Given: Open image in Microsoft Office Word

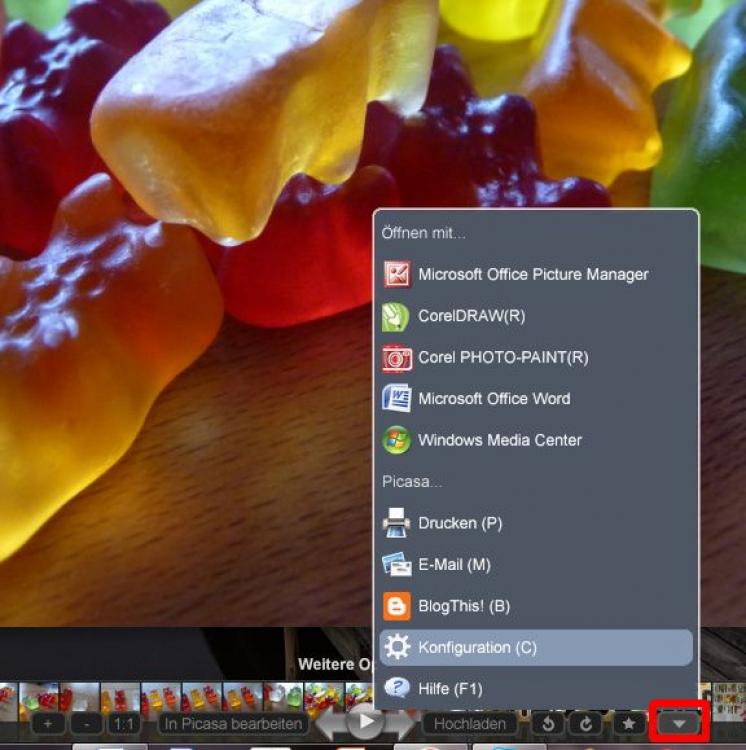Looking at the screenshot, I should (x=494, y=398).
